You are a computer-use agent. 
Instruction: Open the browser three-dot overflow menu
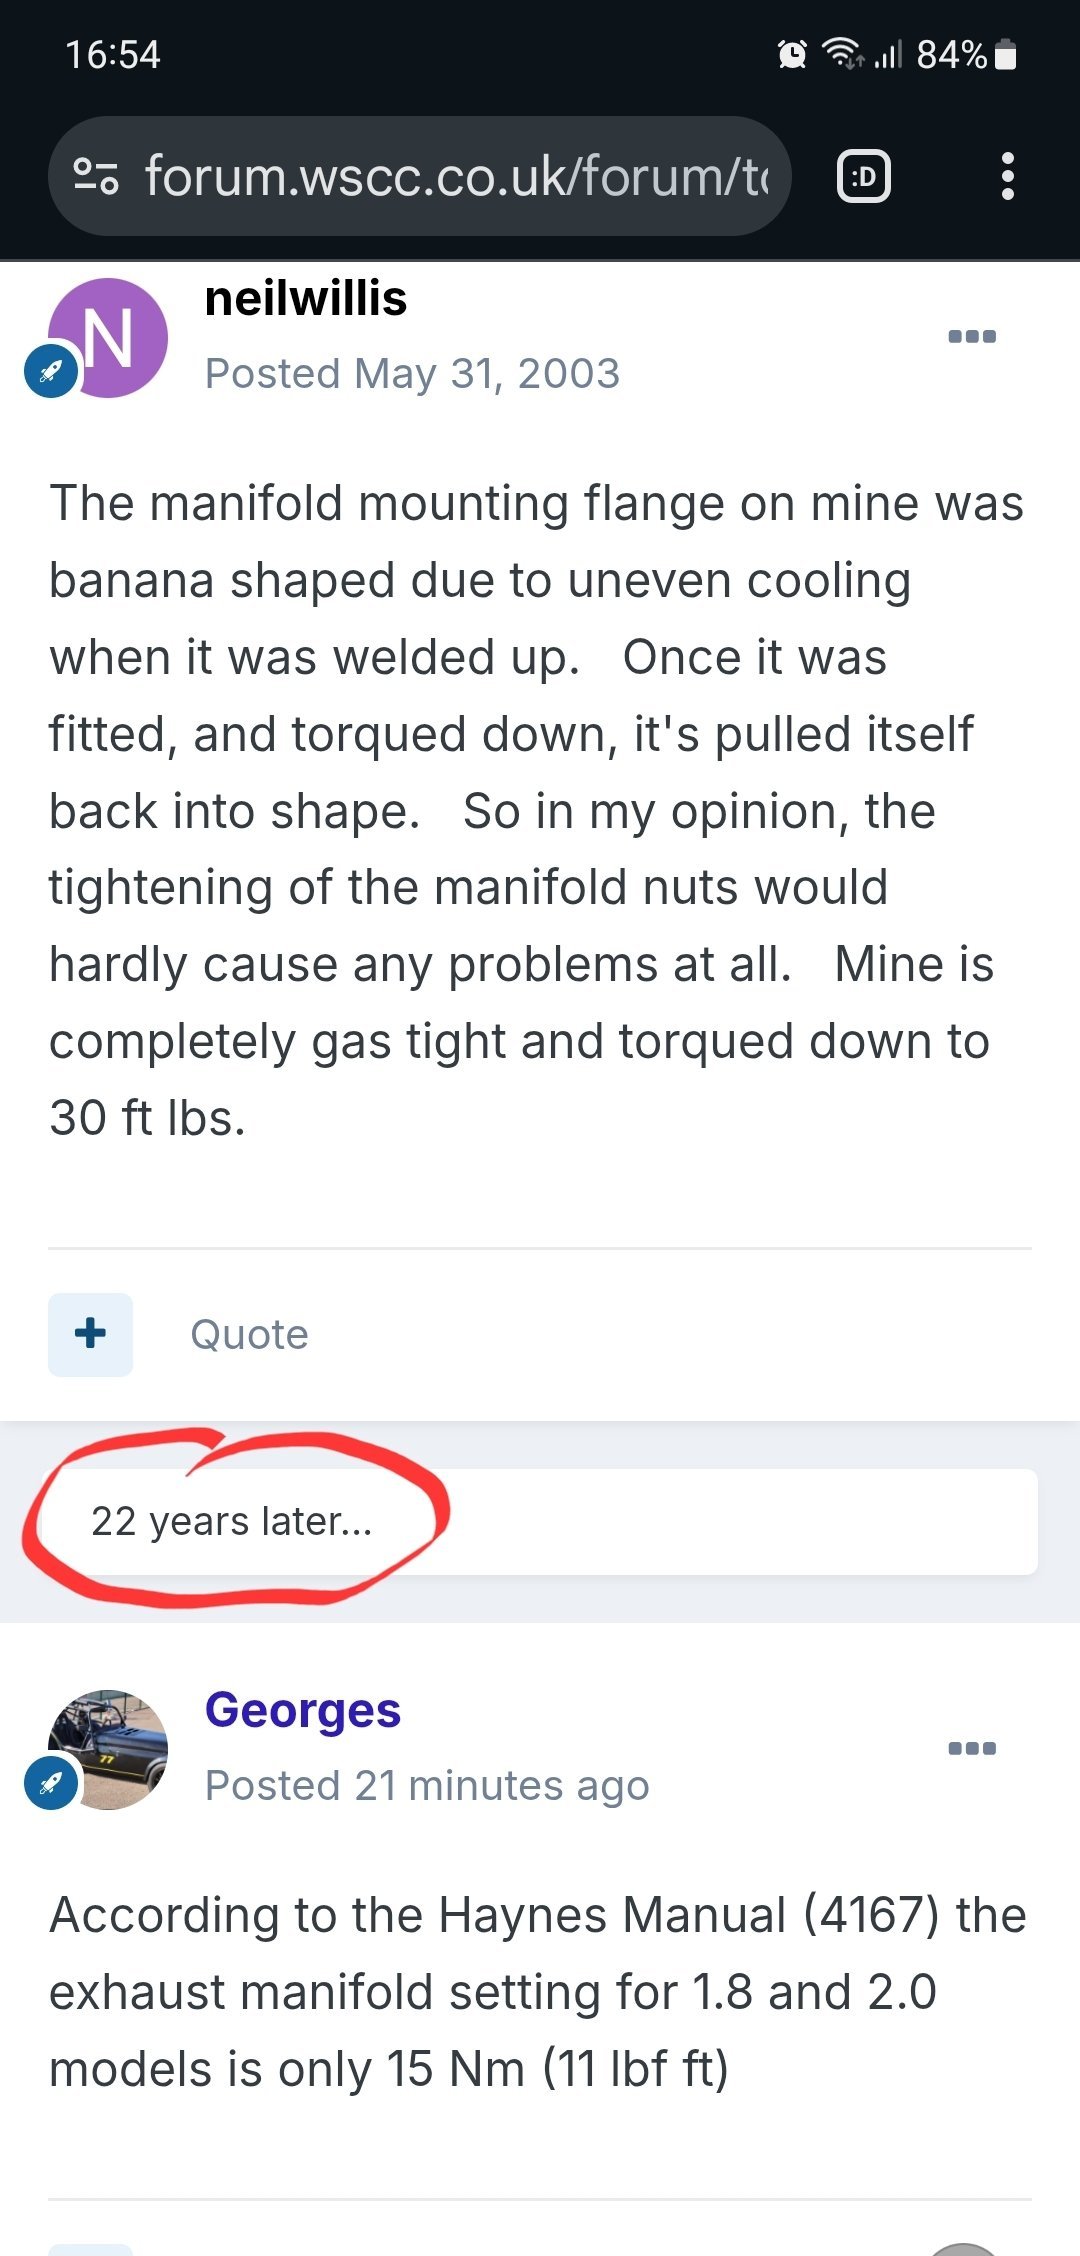(1007, 177)
